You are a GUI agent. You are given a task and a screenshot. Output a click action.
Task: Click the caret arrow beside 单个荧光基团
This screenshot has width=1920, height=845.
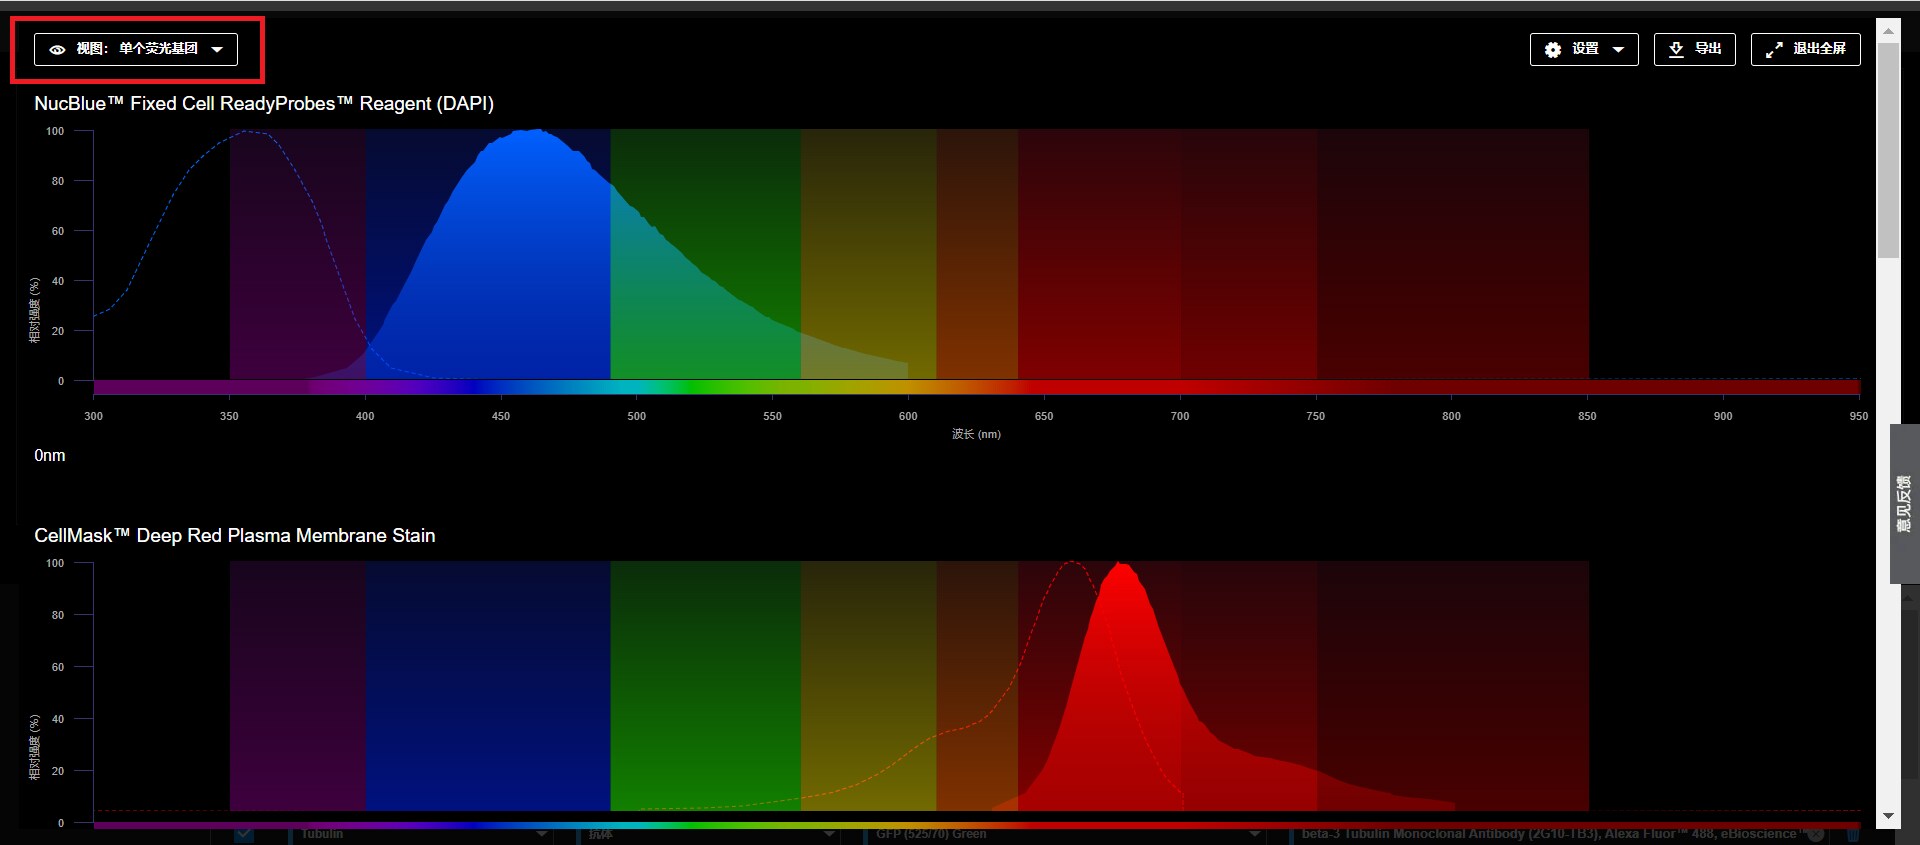pos(217,49)
